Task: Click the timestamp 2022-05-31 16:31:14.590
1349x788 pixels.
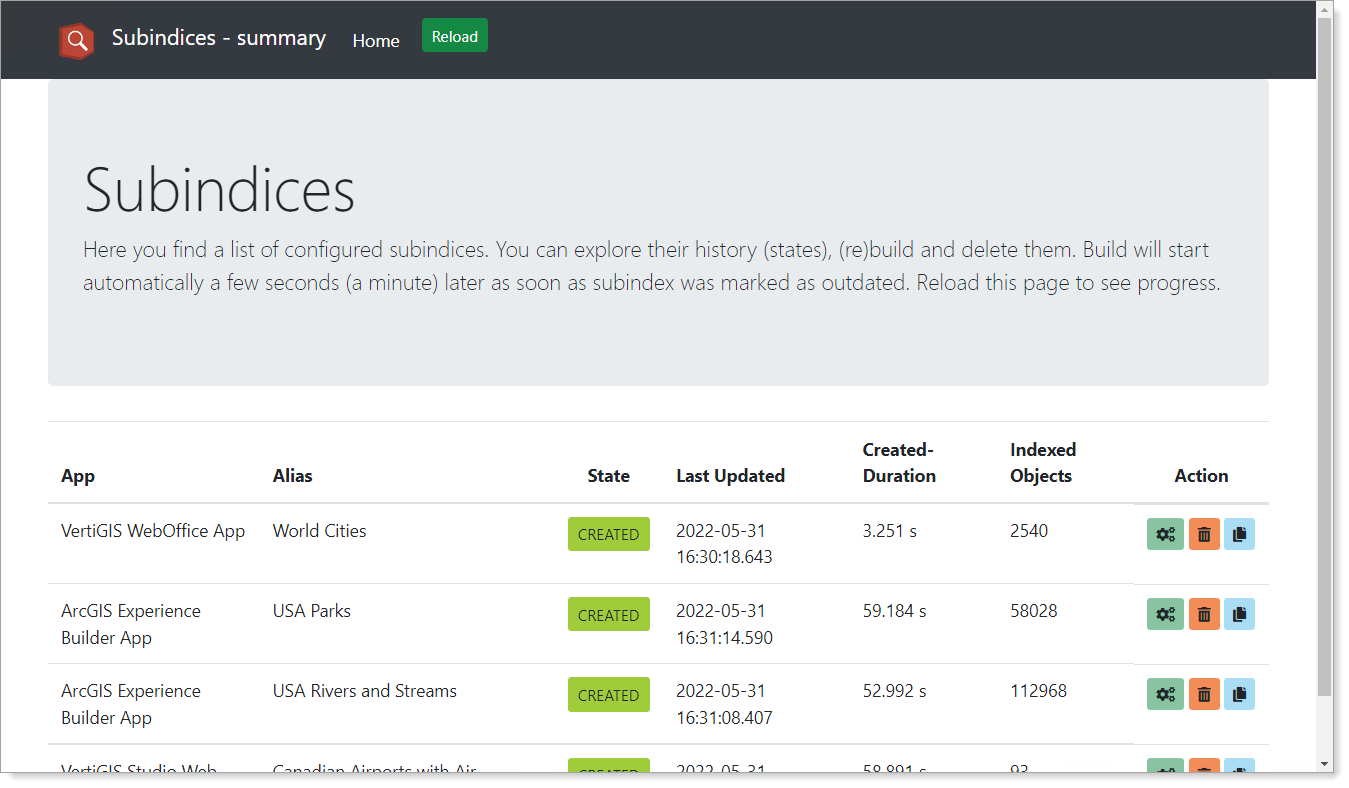Action: (x=724, y=624)
